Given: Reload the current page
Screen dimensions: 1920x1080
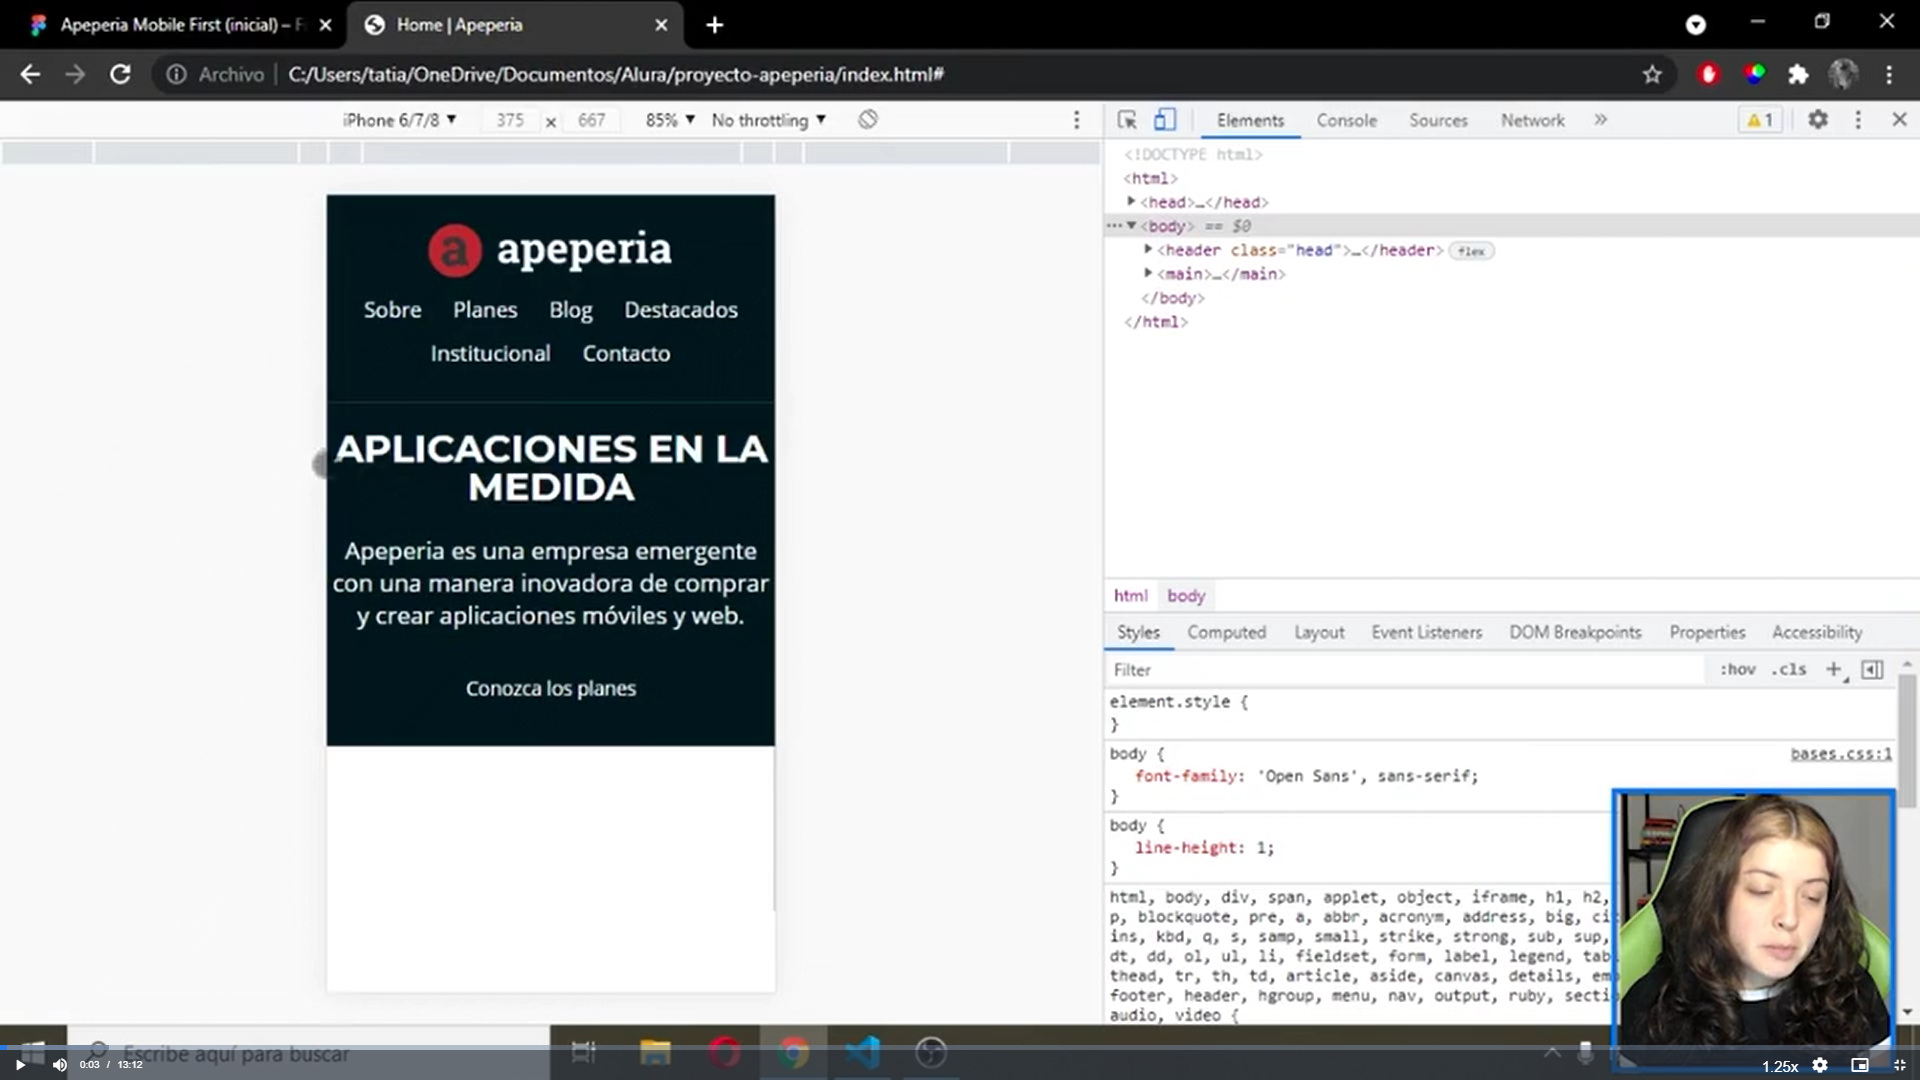Looking at the screenshot, I should click(x=120, y=74).
